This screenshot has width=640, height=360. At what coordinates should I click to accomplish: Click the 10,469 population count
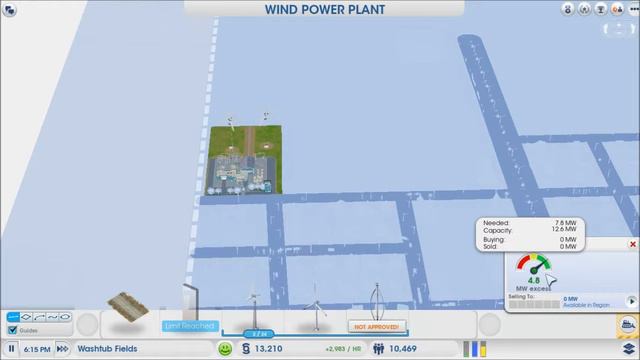click(x=403, y=349)
